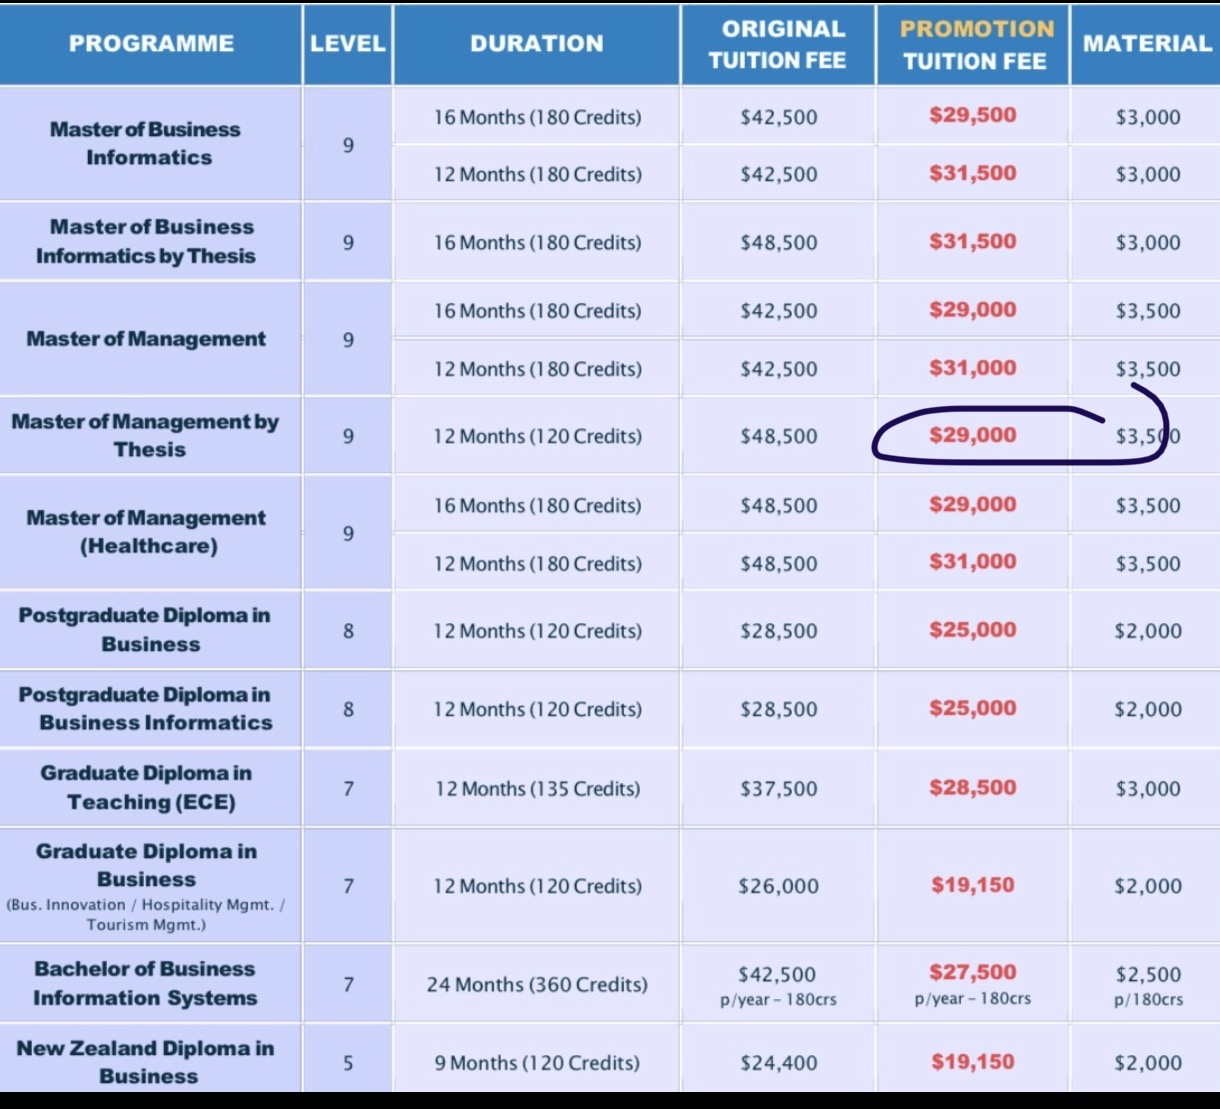Viewport: 1220px width, 1109px height.
Task: Click the $27,500 per year promotion fee
Action: pos(972,973)
